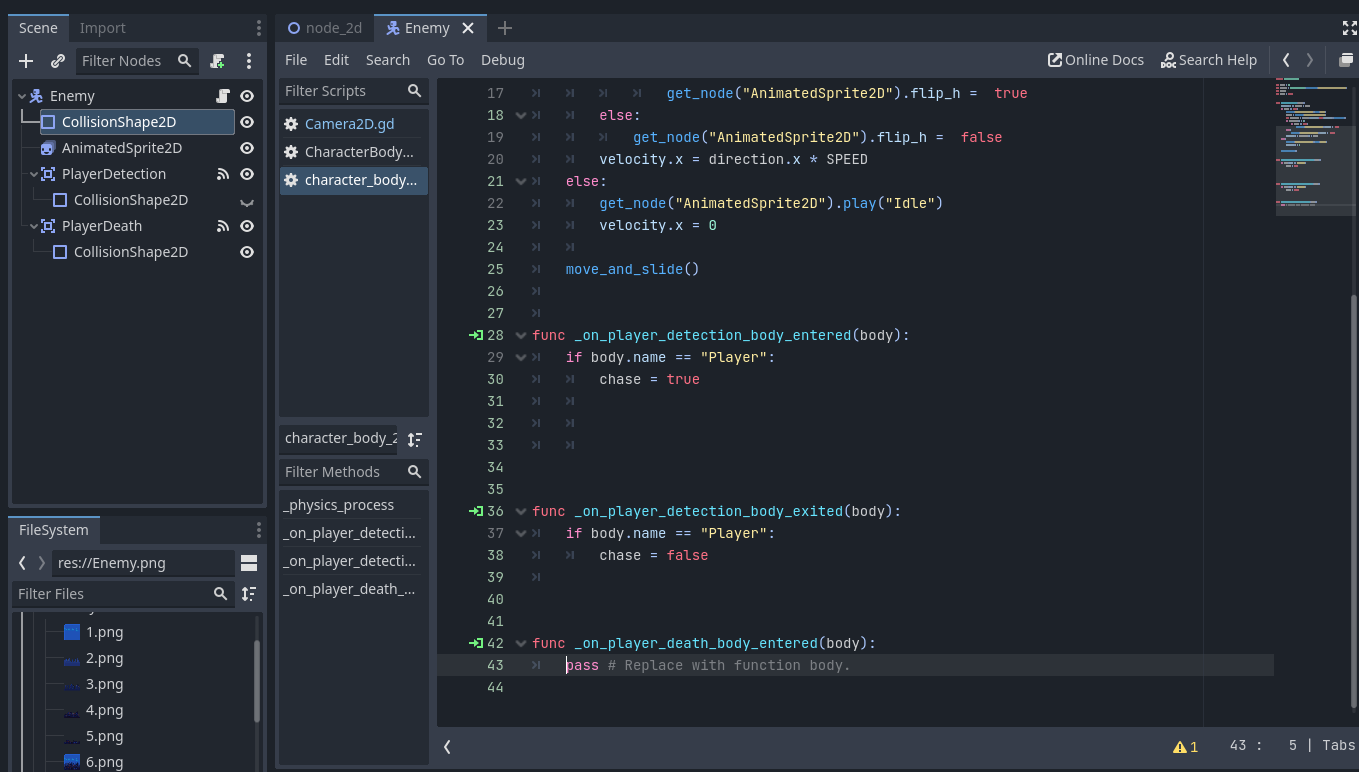Click in the Filter Scripts search field

click(x=342, y=91)
